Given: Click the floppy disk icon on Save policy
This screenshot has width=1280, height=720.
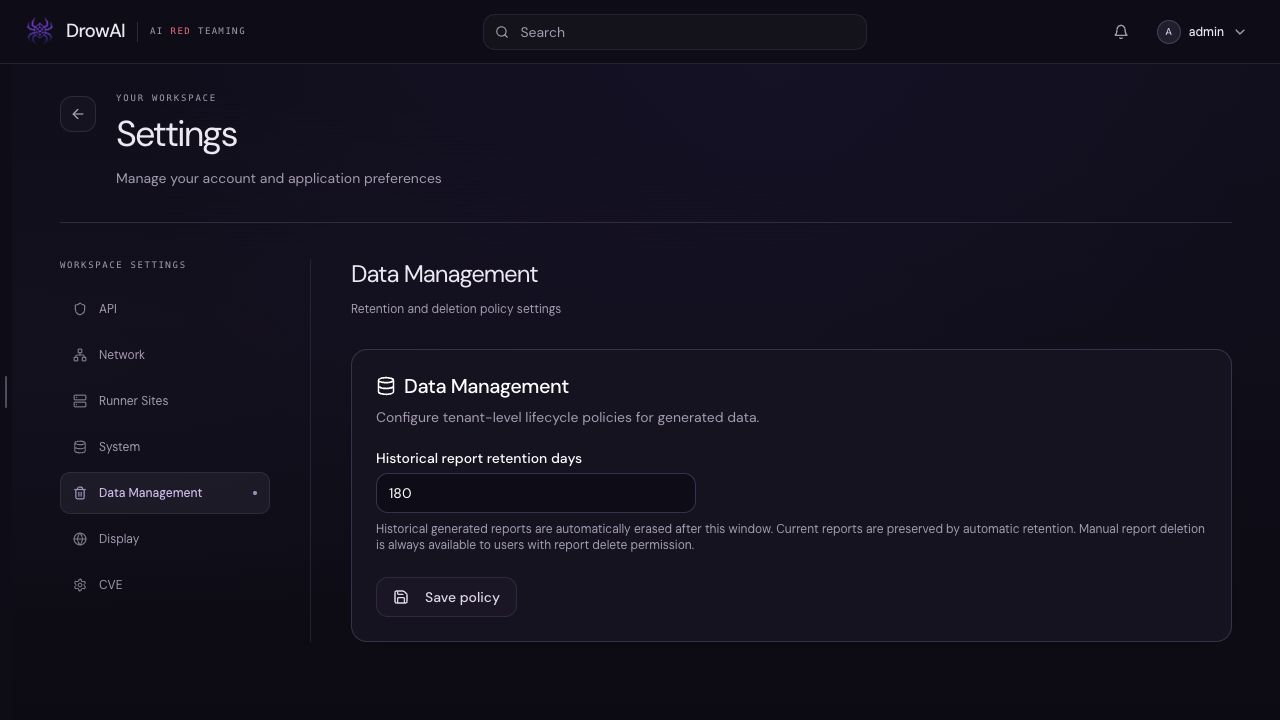Looking at the screenshot, I should click(x=401, y=597).
